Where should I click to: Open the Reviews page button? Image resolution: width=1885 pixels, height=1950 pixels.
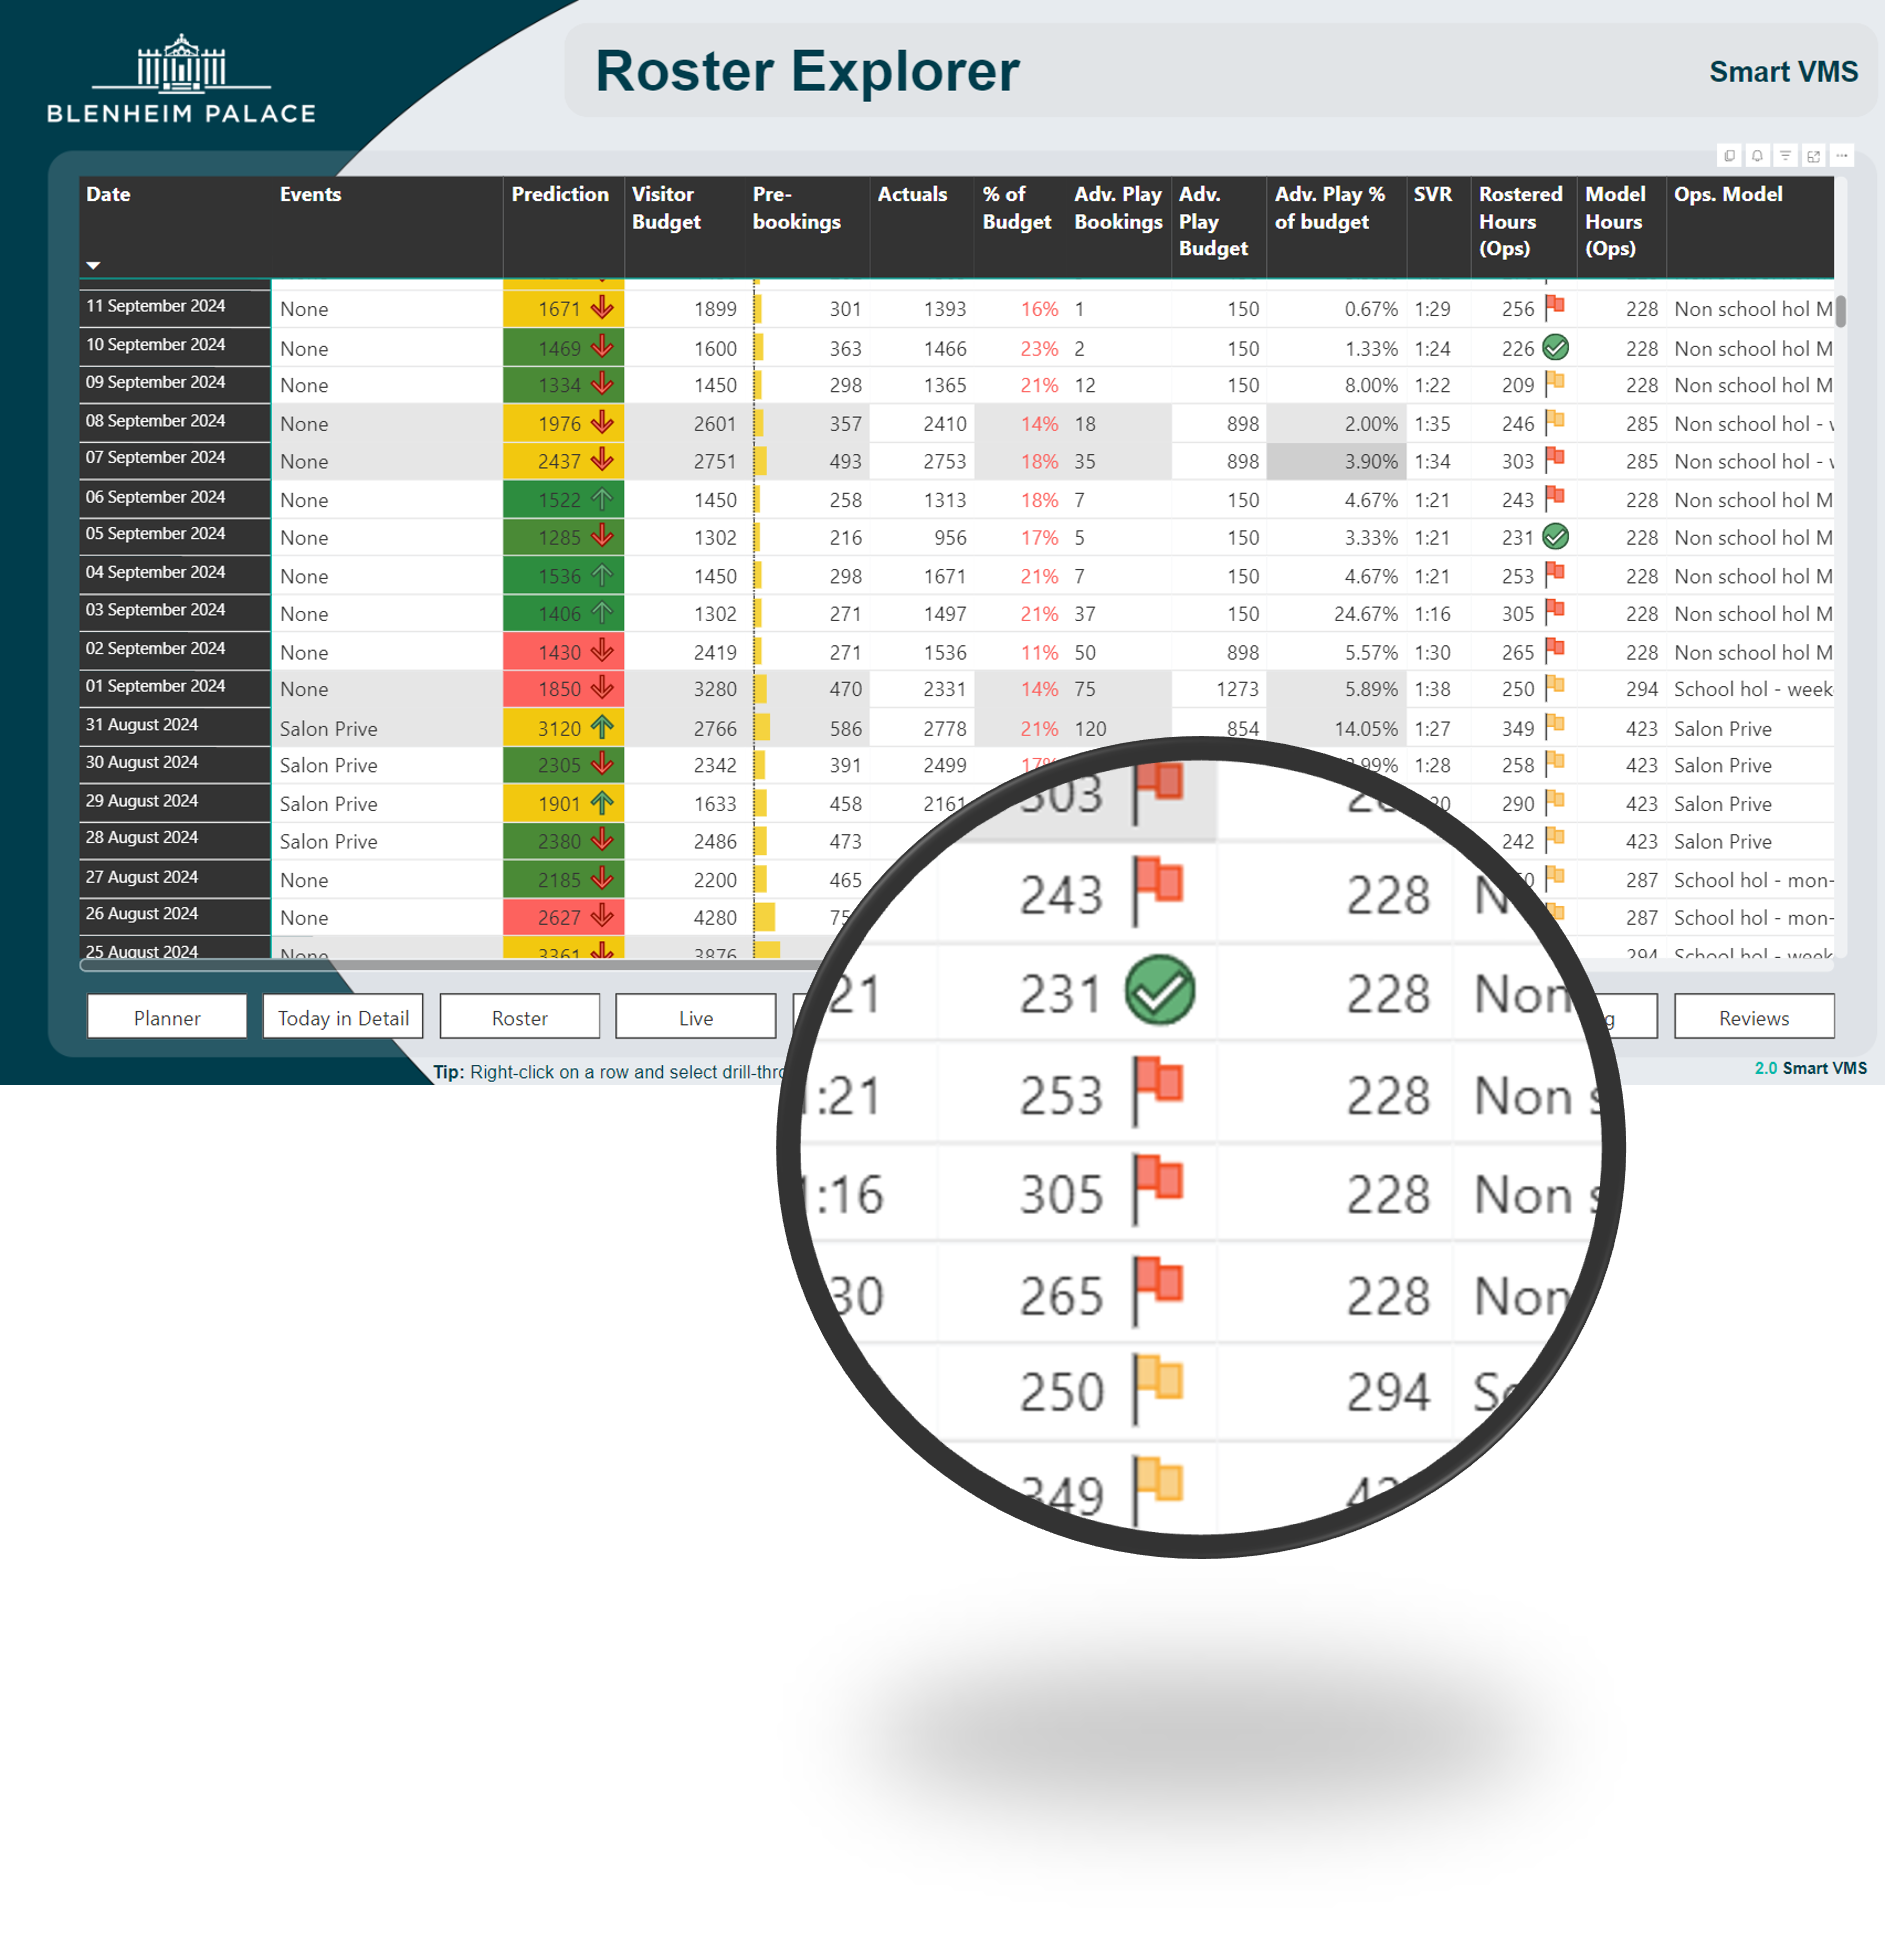click(x=1753, y=1017)
